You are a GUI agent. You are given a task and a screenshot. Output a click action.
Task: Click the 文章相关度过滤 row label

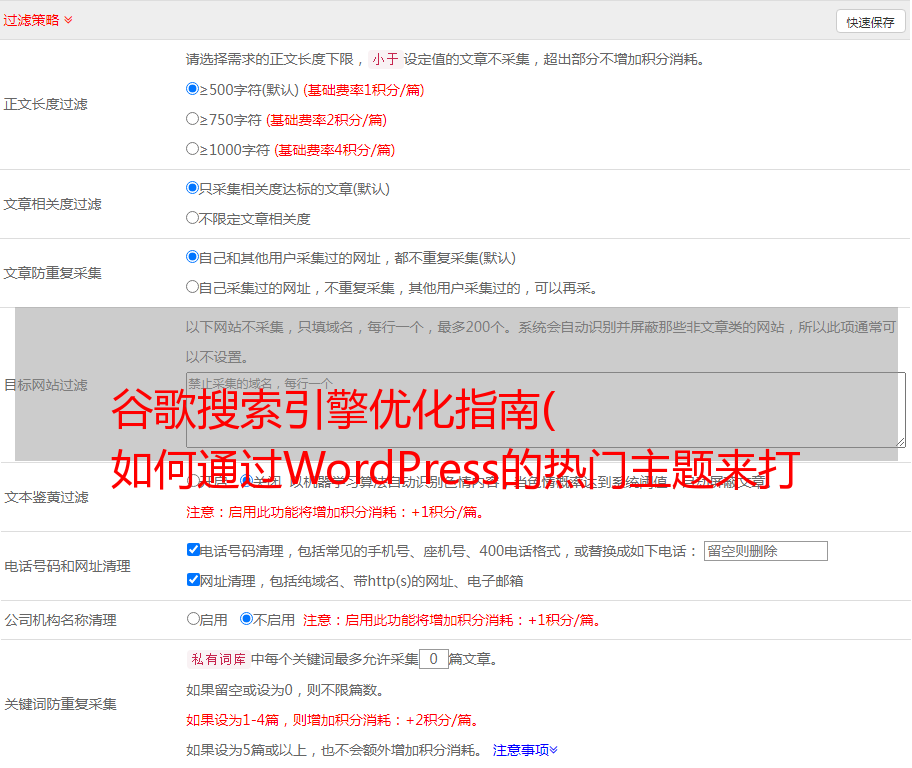[x=52, y=204]
